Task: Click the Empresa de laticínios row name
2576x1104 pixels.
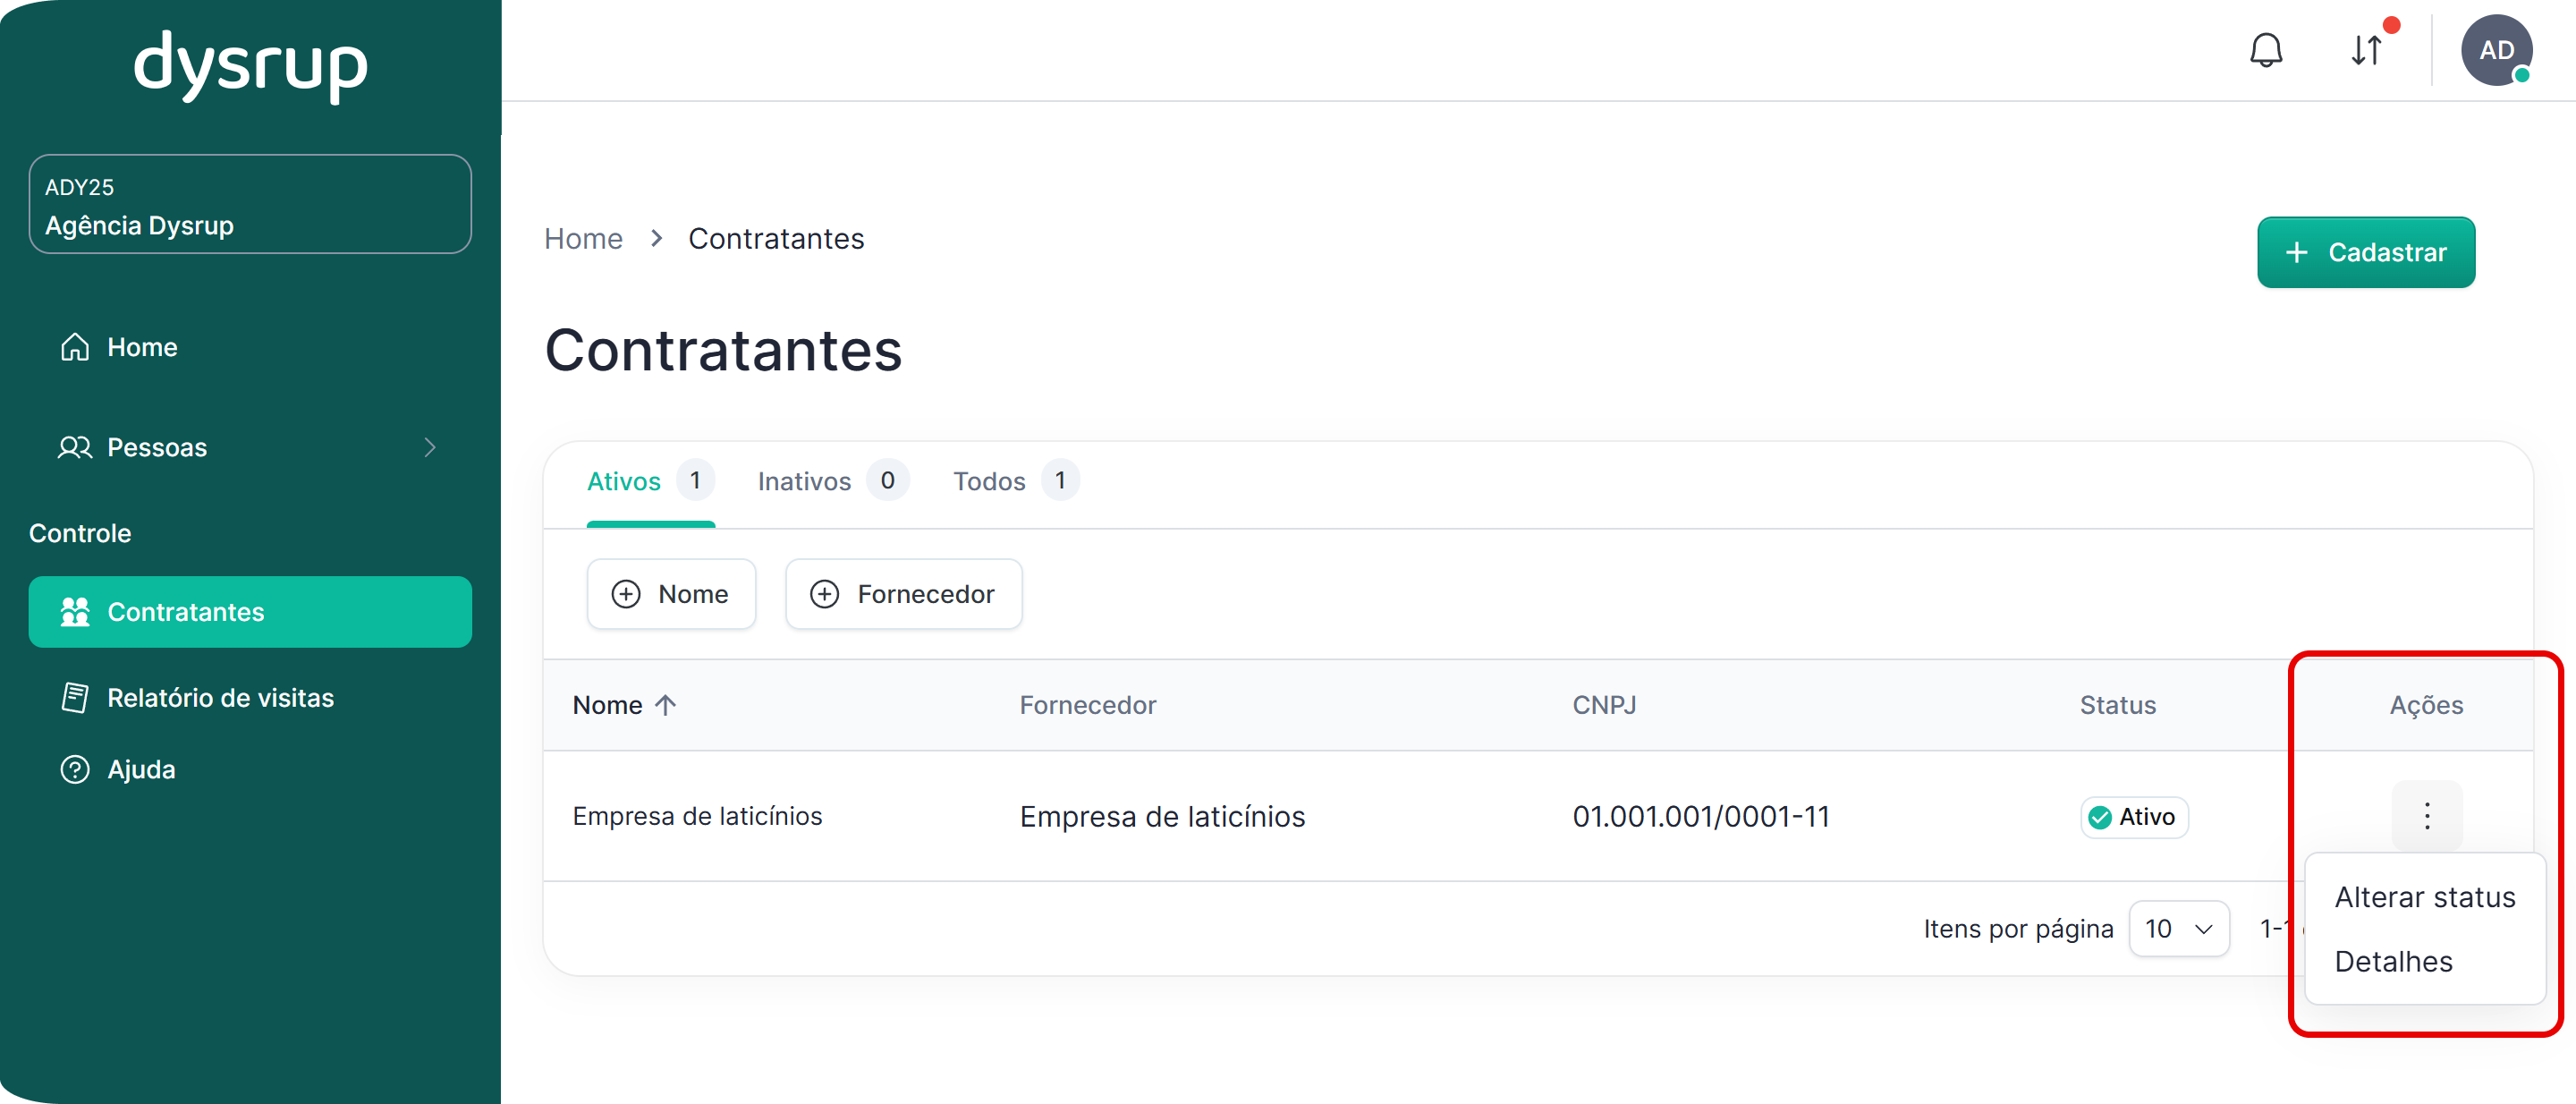Action: [697, 816]
